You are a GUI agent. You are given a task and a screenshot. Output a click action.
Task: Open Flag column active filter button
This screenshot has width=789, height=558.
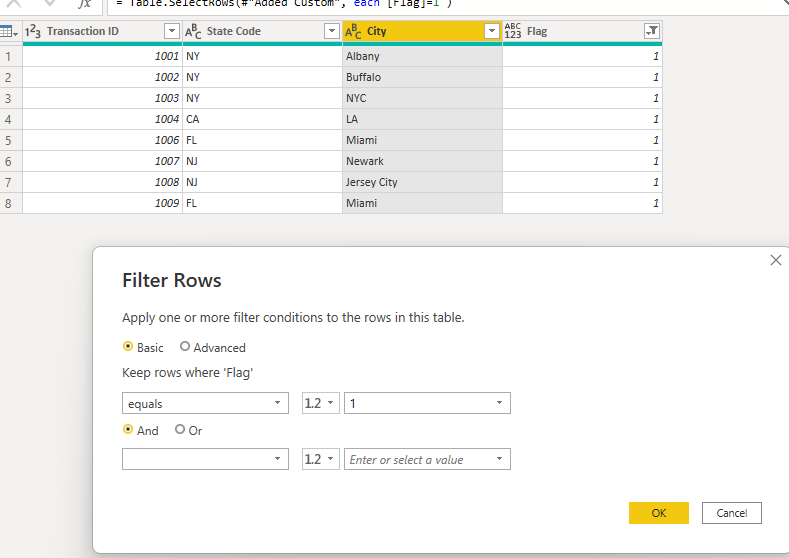click(x=652, y=31)
